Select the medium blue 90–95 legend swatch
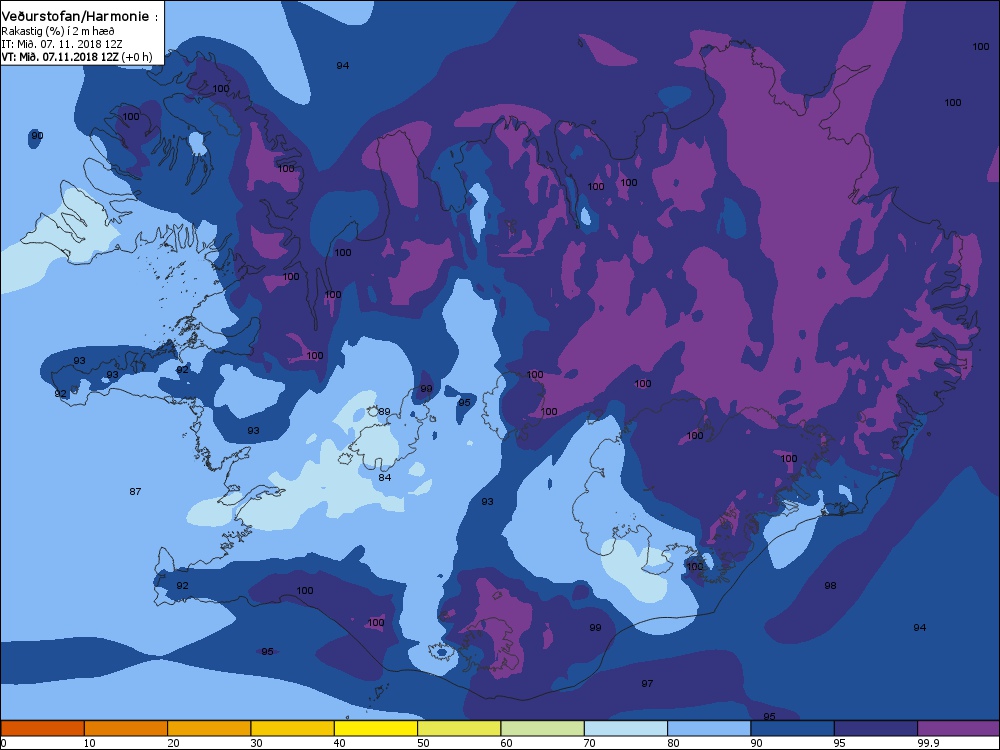Screen dimensions: 1000x750 pos(793,728)
